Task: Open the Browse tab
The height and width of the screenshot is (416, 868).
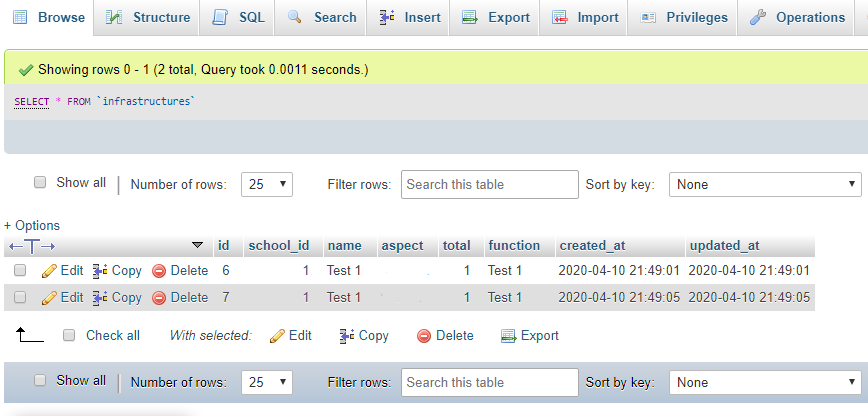Action: click(x=48, y=18)
